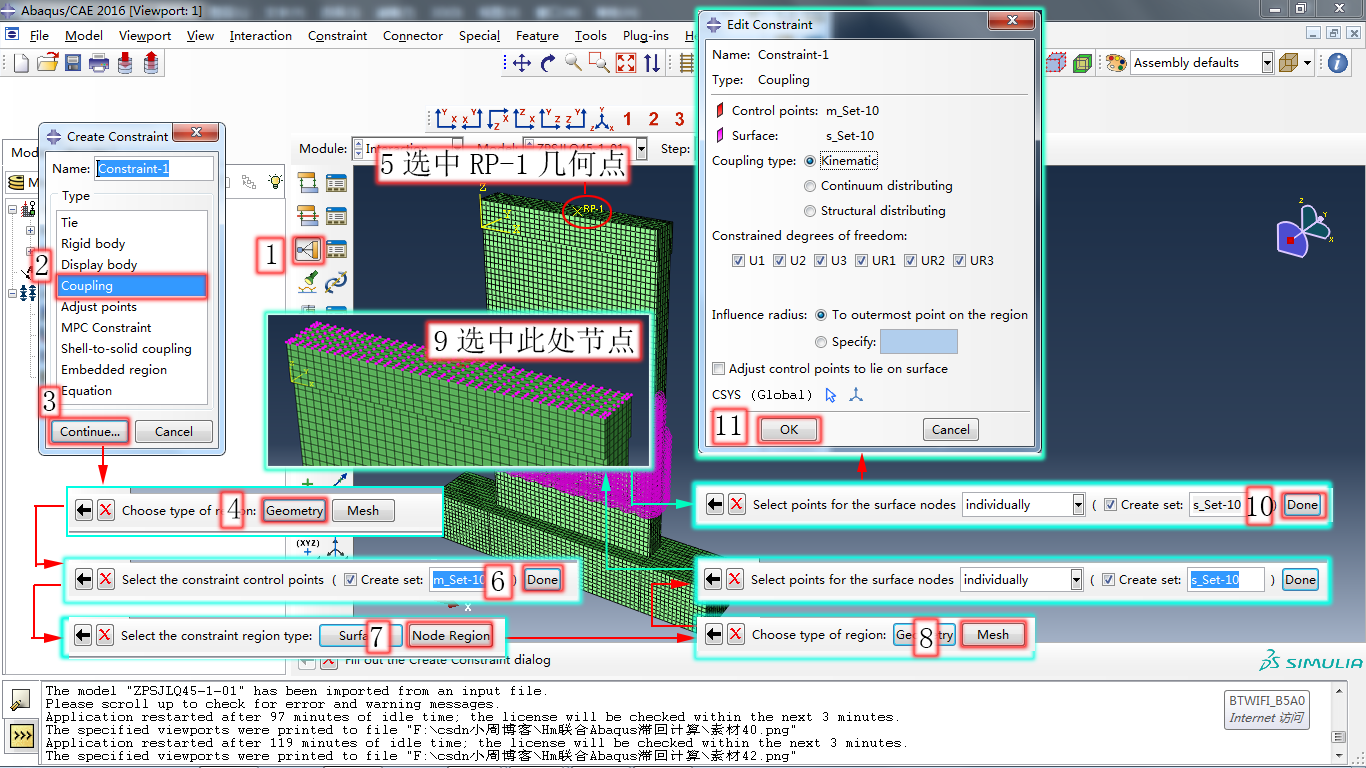Open the Interaction Manager icon
Screen dimensions: 1366x768
336,183
